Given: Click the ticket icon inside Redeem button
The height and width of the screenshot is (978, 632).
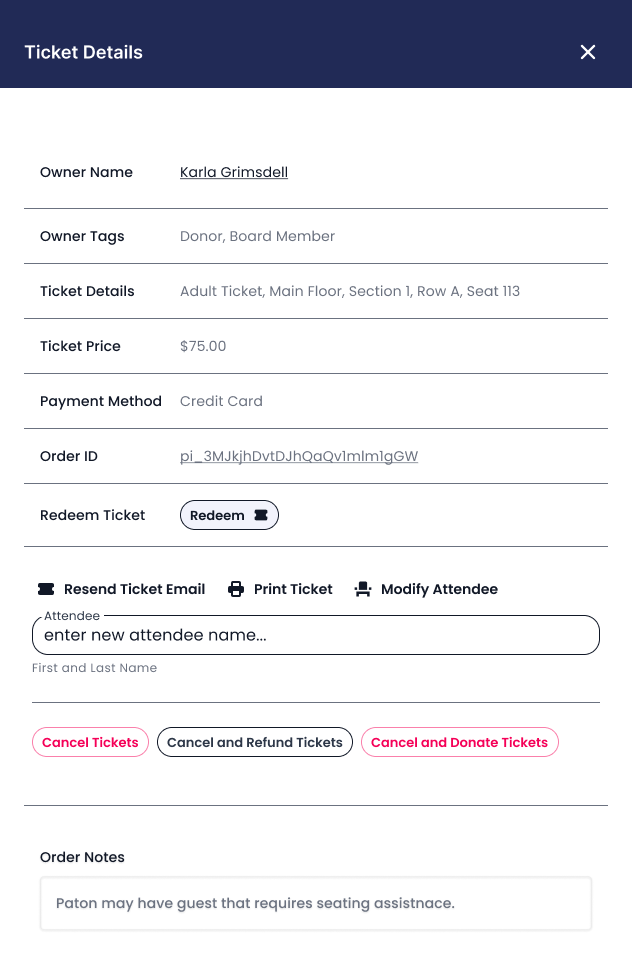Looking at the screenshot, I should pos(261,515).
